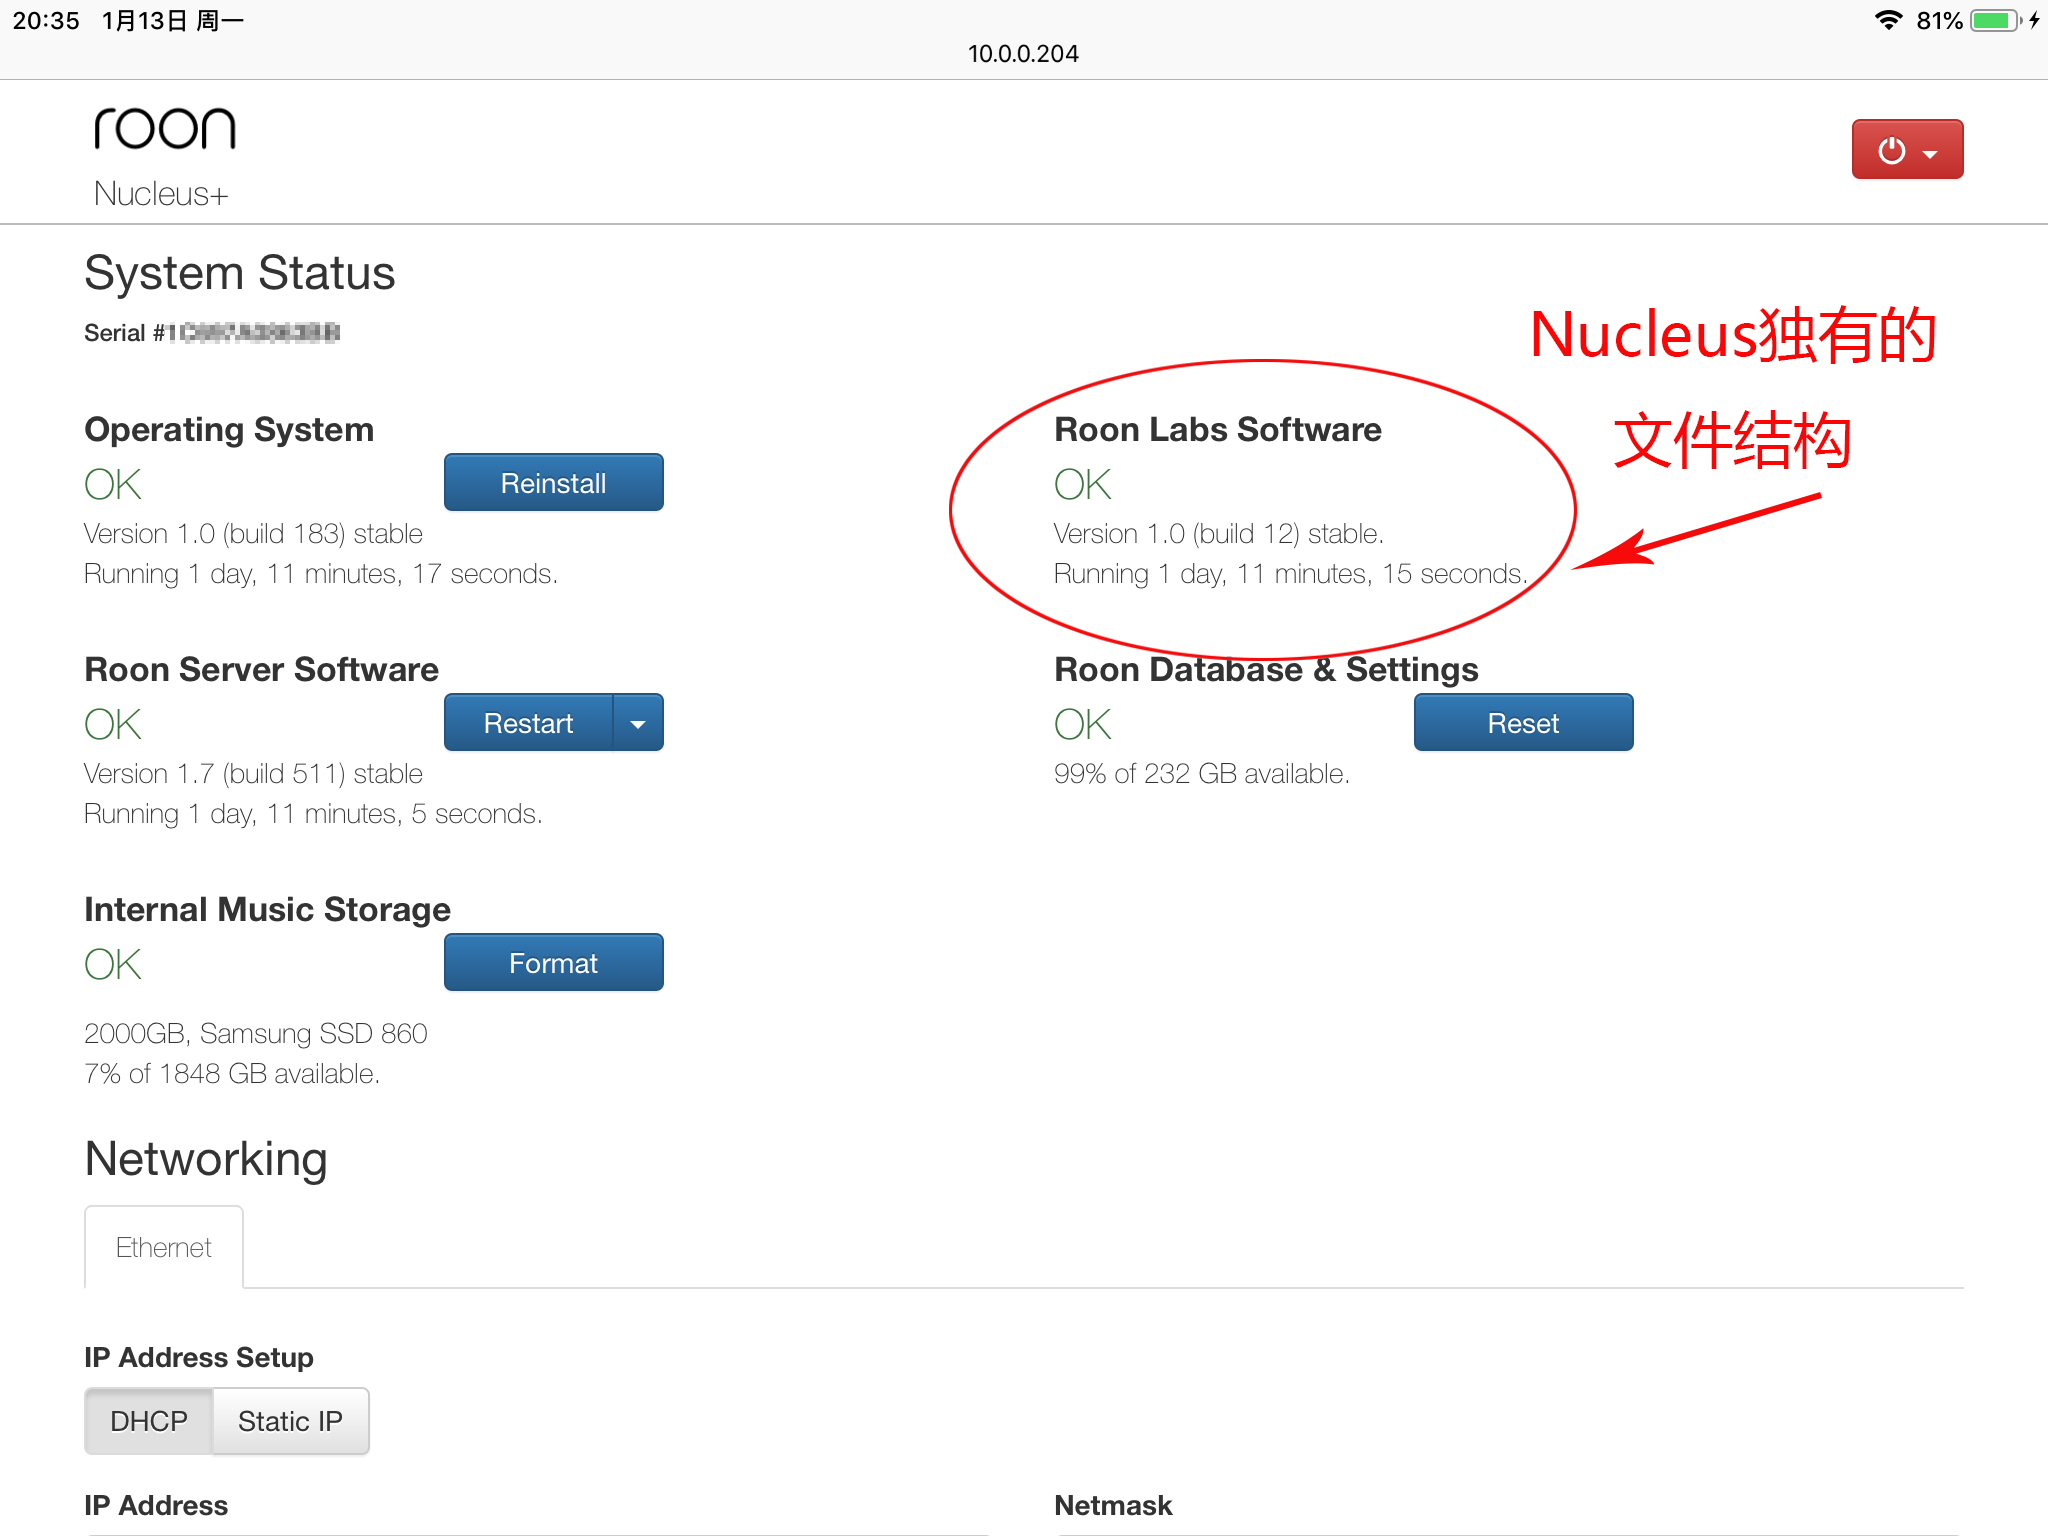Click the Netmask field label
Image resolution: width=2048 pixels, height=1536 pixels.
[1113, 1505]
